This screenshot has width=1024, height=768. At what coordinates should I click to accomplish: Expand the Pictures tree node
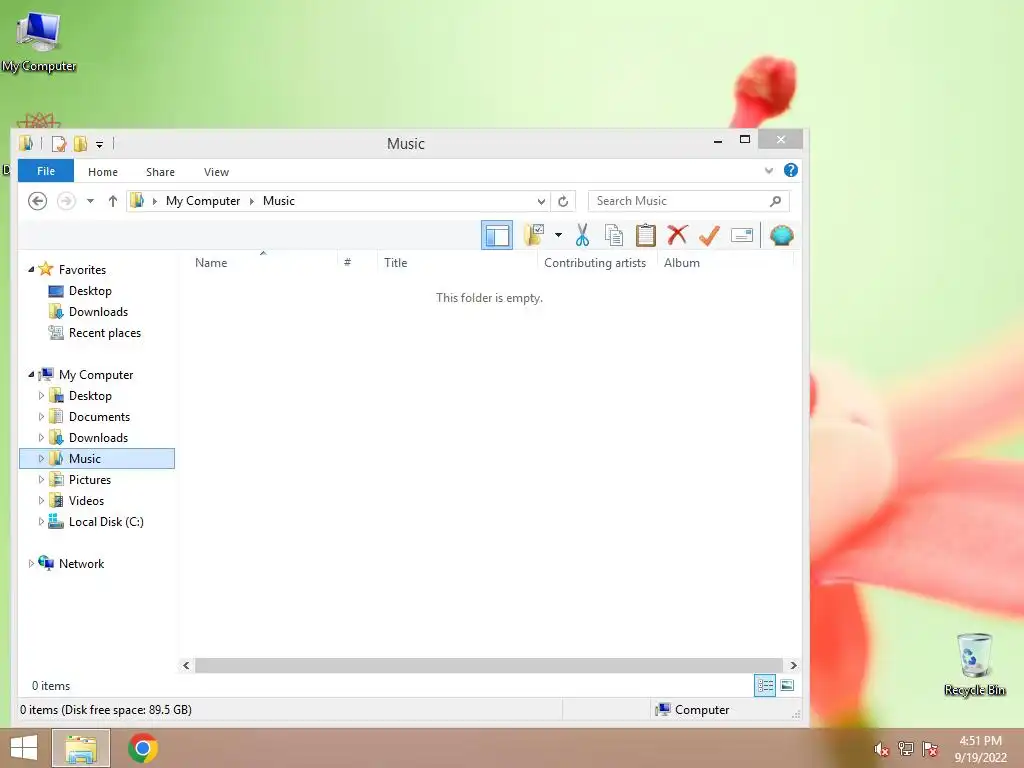[x=41, y=479]
